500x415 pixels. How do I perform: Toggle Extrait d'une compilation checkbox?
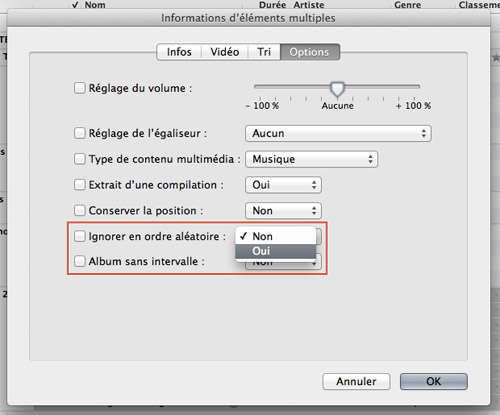(x=79, y=185)
